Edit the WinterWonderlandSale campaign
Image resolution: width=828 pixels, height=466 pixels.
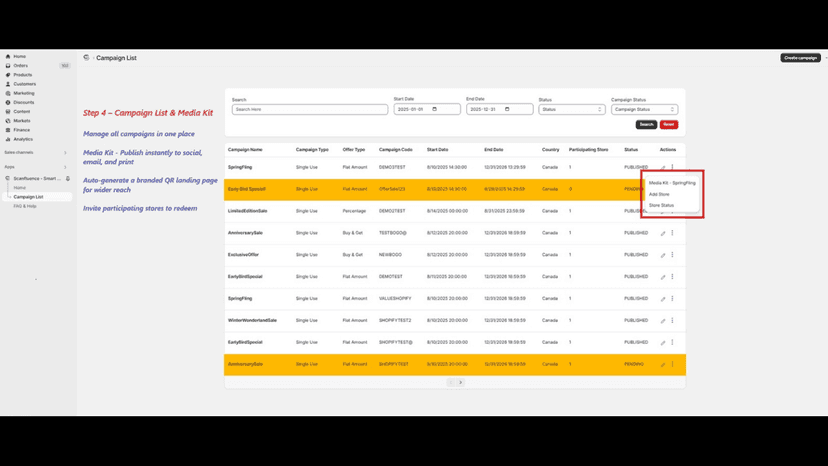click(x=663, y=321)
